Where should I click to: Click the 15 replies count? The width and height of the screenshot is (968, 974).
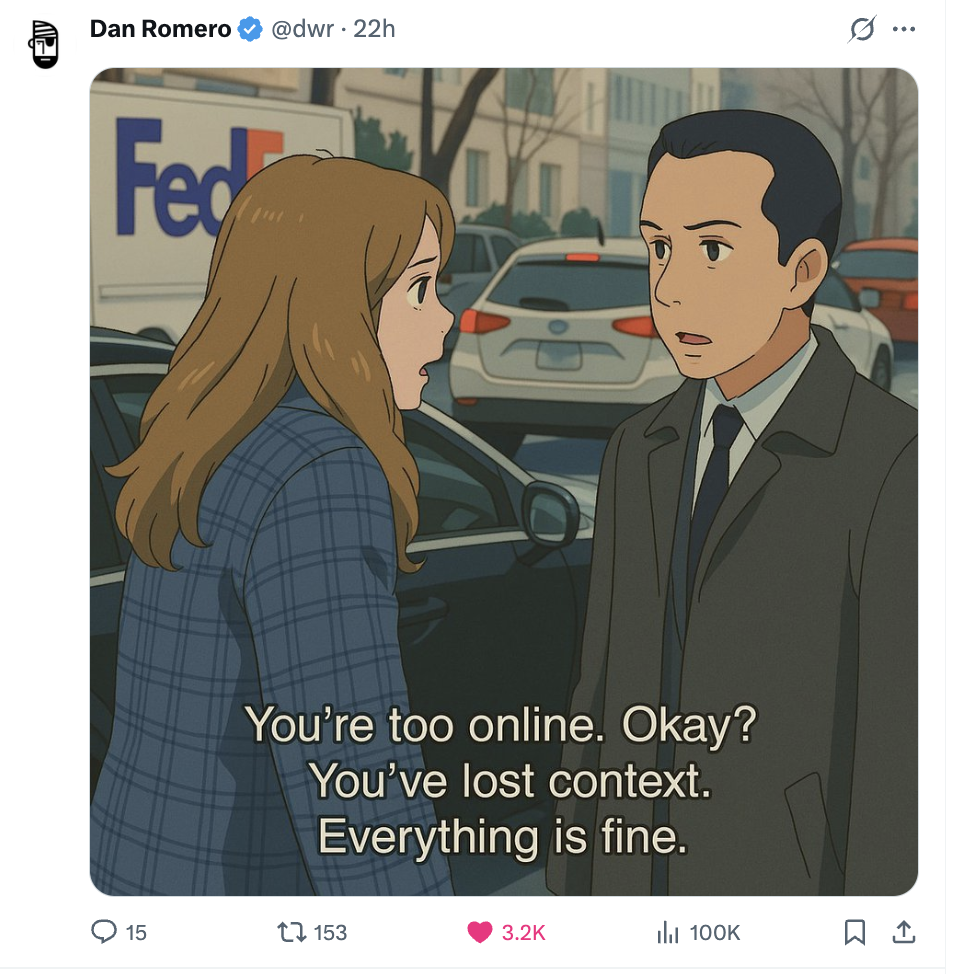pos(136,932)
